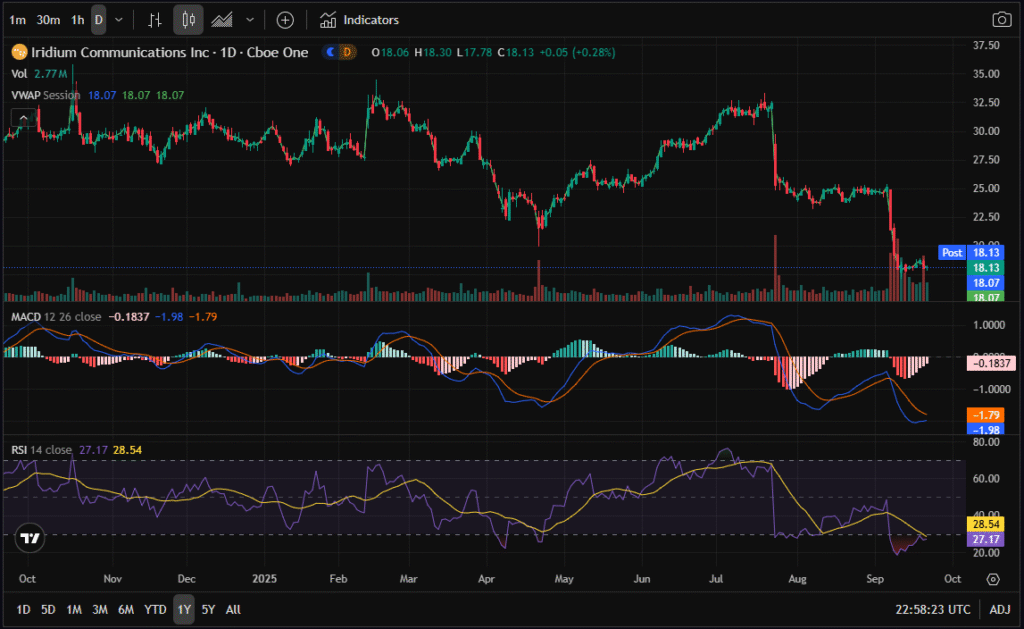Open the chart style dropdown chevron
The image size is (1024, 629).
pyautogui.click(x=249, y=20)
